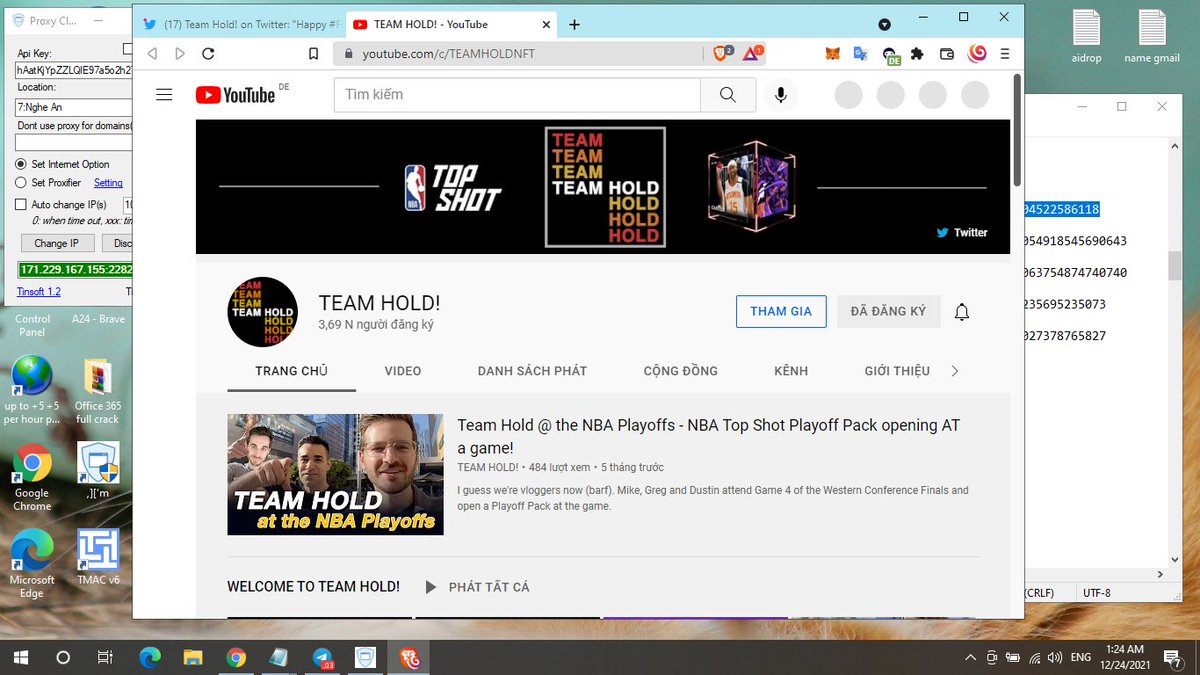
Task: Open the KÊNH channel tab
Action: [791, 371]
